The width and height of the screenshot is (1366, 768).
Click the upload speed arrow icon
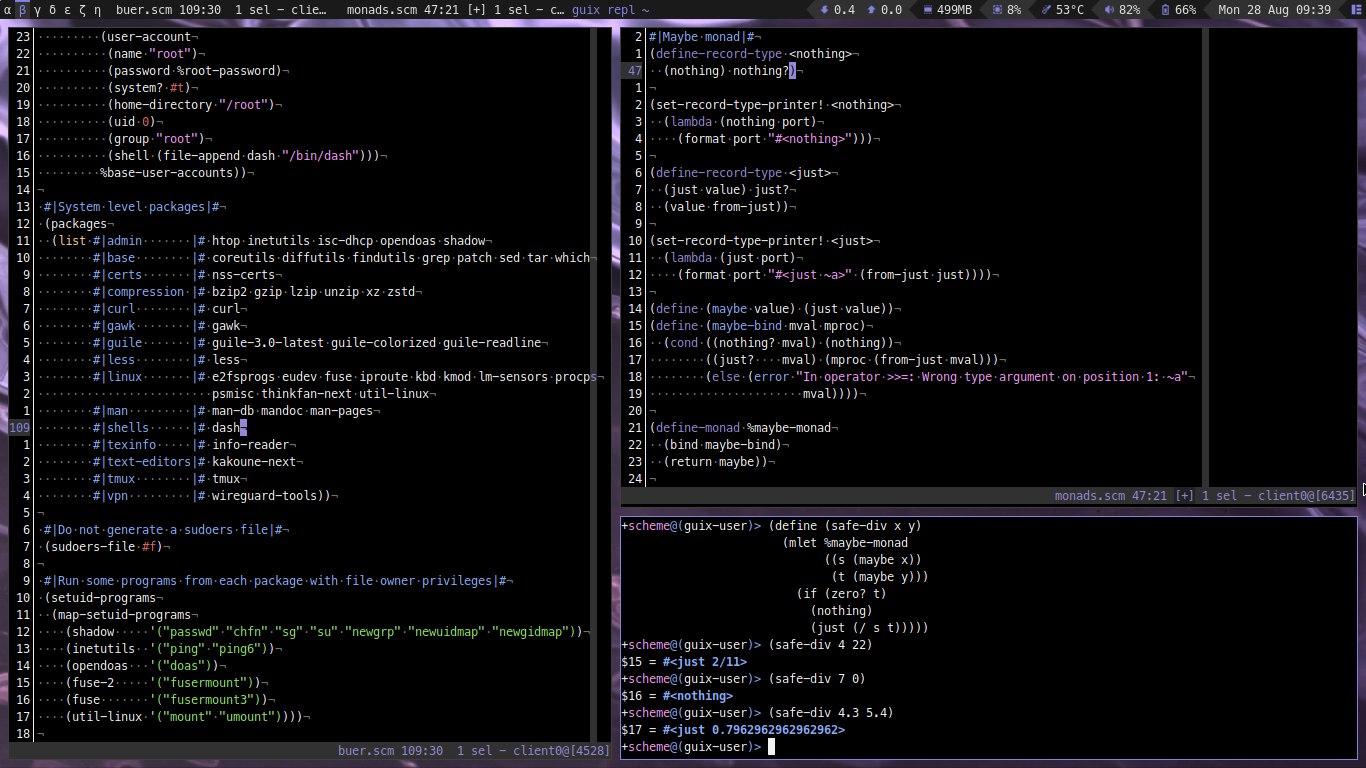point(871,9)
